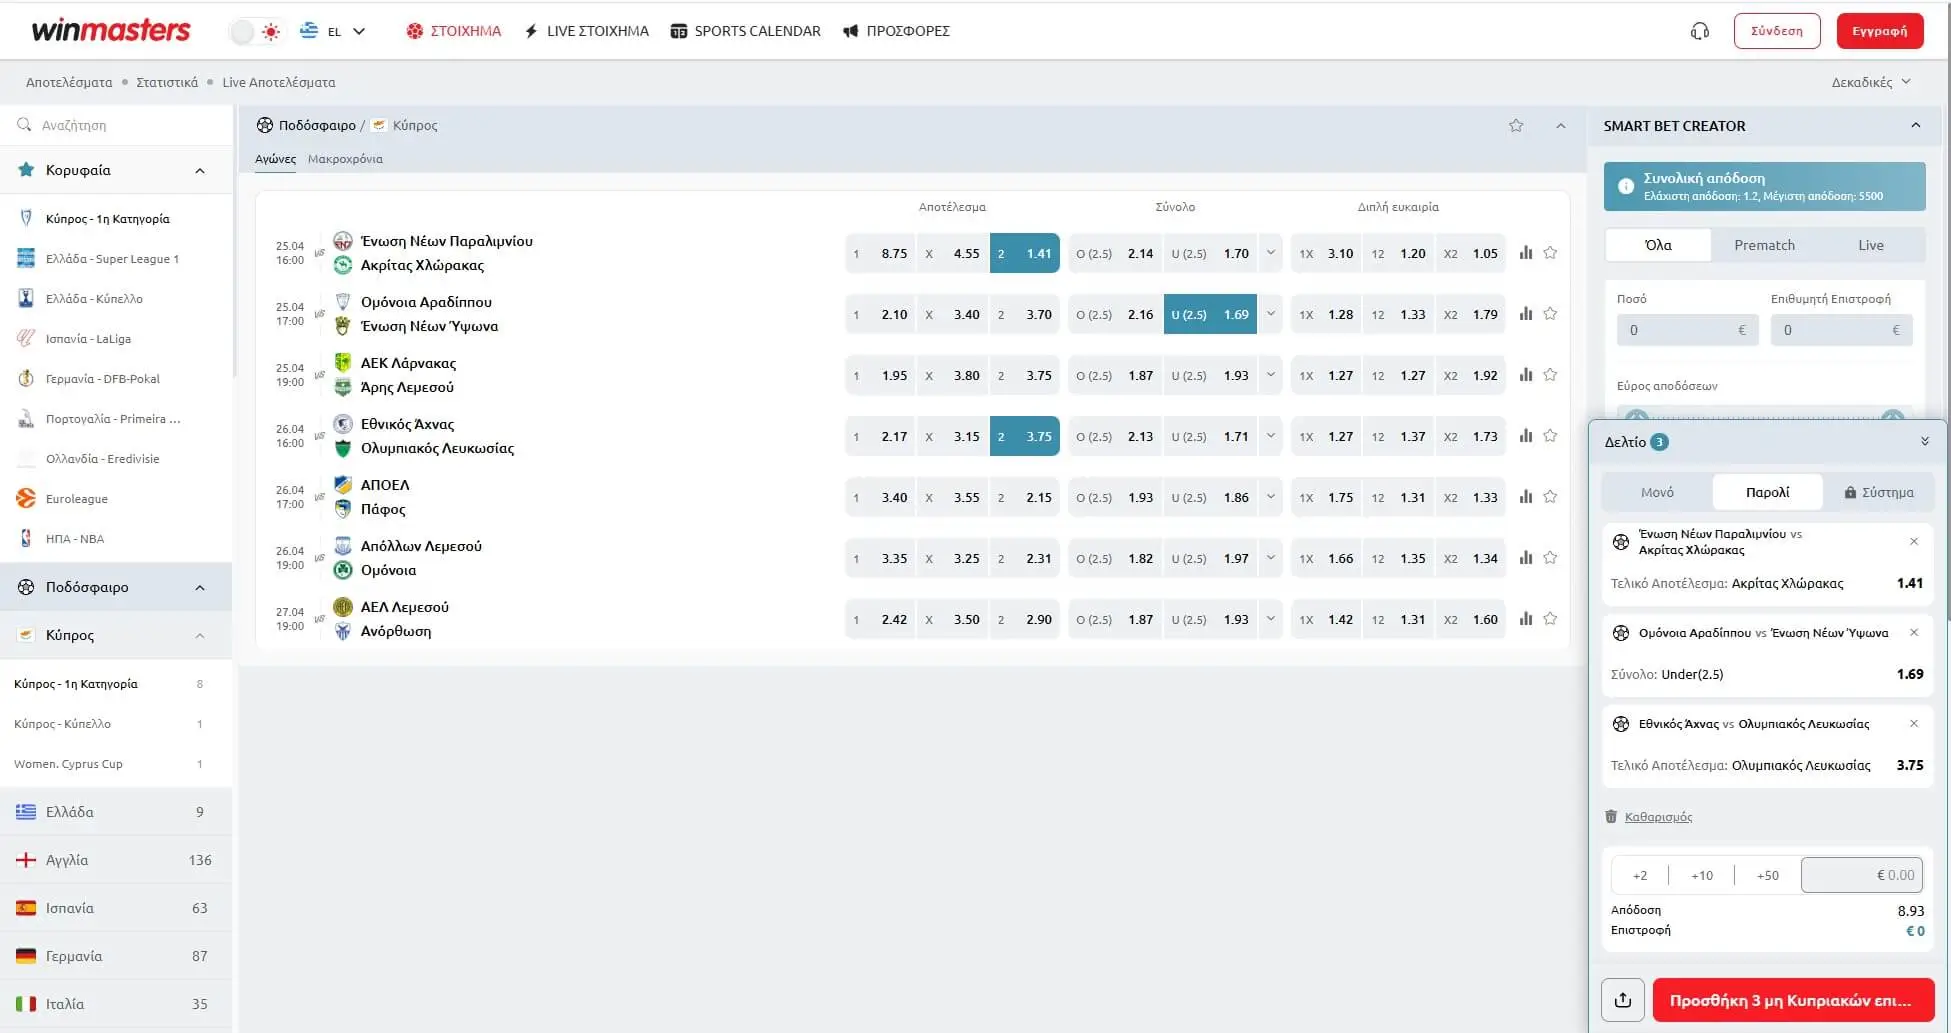Click the Ποσό amount input
The image size is (1951, 1033).
[1687, 330]
